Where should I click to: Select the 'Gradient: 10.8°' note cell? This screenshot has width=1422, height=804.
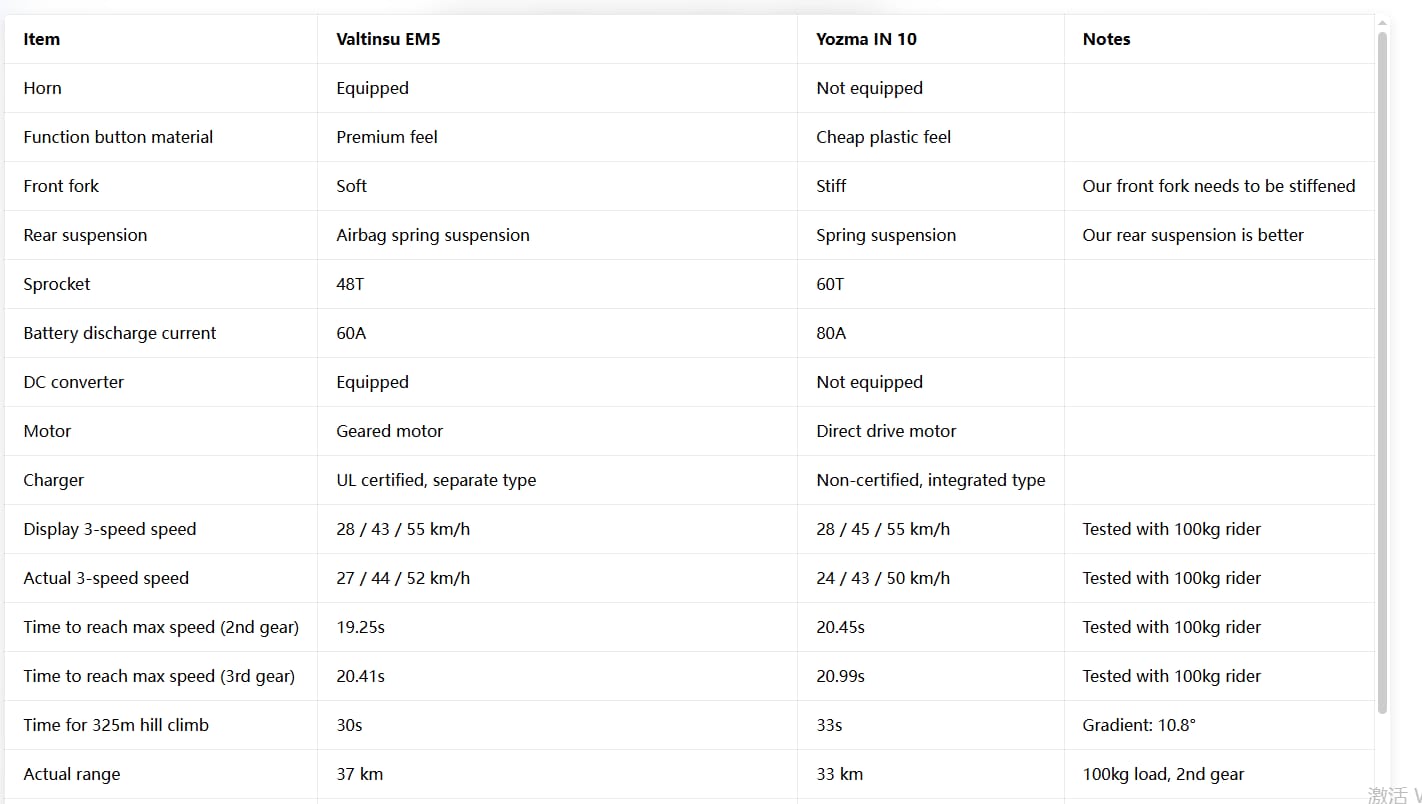[1138, 725]
